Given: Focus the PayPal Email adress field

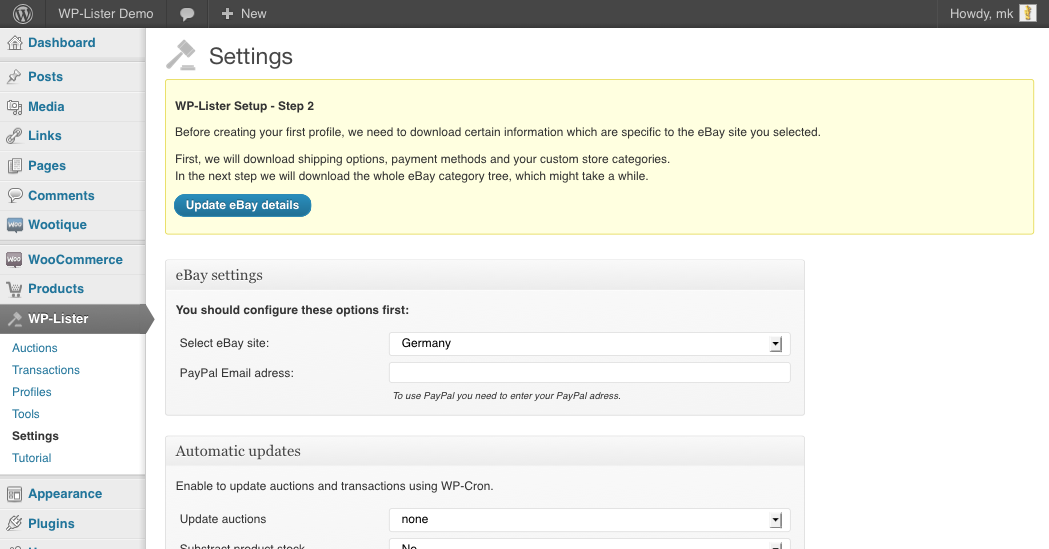Looking at the screenshot, I should 589,372.
